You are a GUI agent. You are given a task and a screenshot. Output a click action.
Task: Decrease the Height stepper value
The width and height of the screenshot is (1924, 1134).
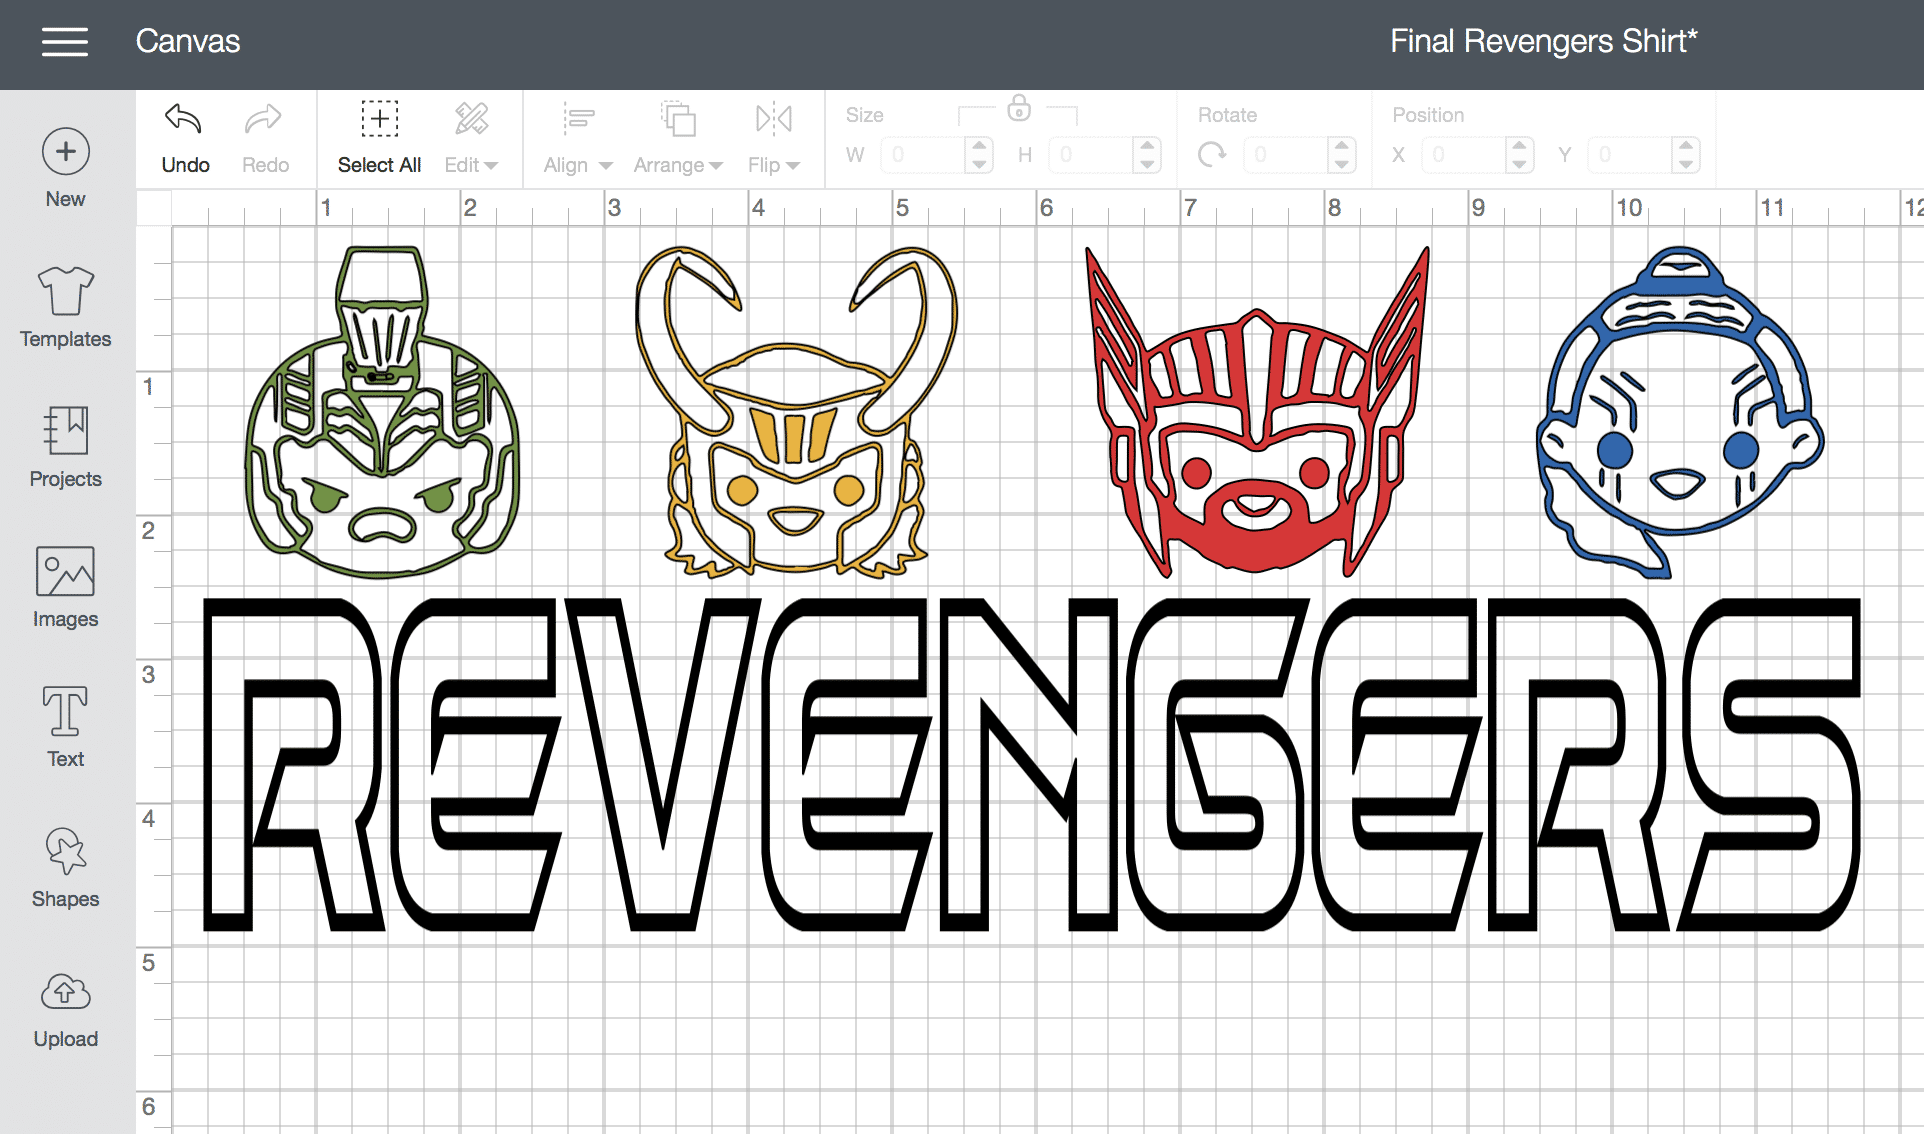pyautogui.click(x=1148, y=164)
